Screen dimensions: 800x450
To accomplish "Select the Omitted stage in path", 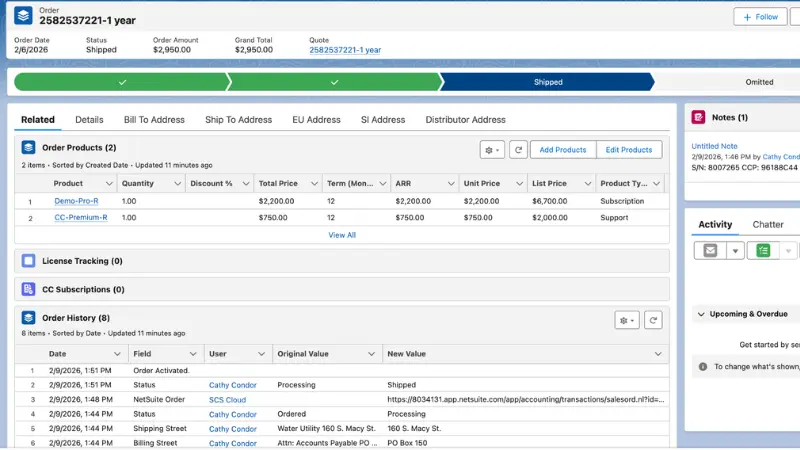I will tap(759, 82).
